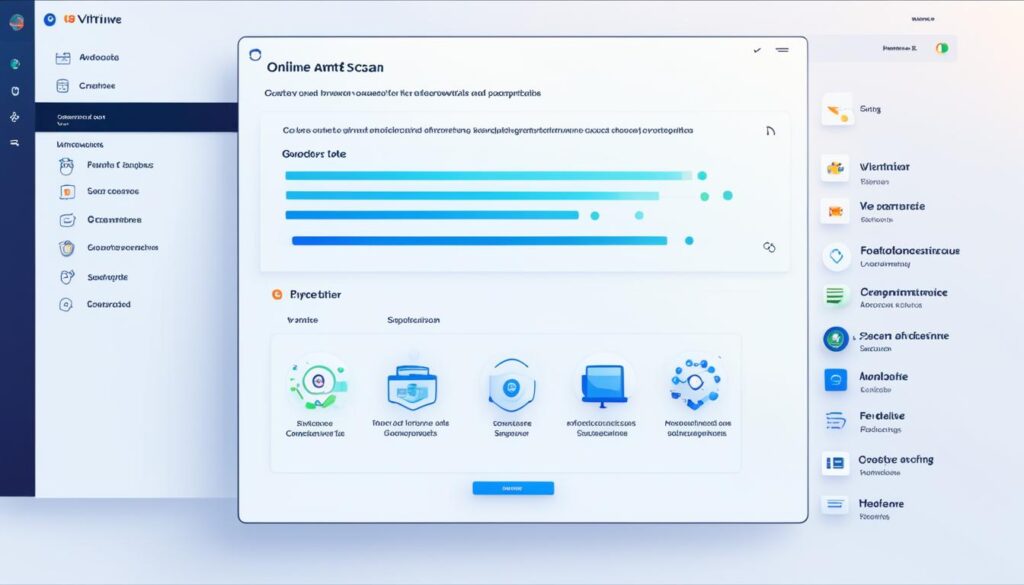Select the blue circular Scan icon in right panel
Viewport: 1024px width, 585px height.
[x=835, y=337]
